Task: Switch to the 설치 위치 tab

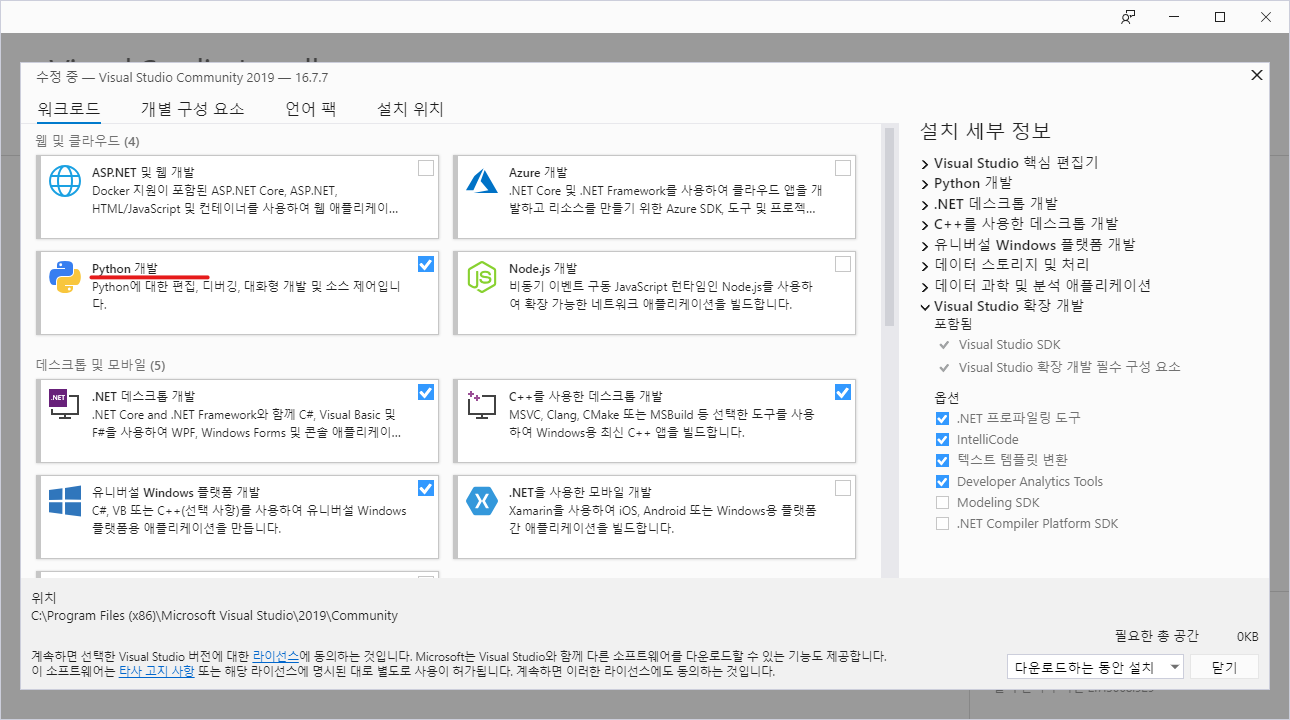Action: (410, 109)
